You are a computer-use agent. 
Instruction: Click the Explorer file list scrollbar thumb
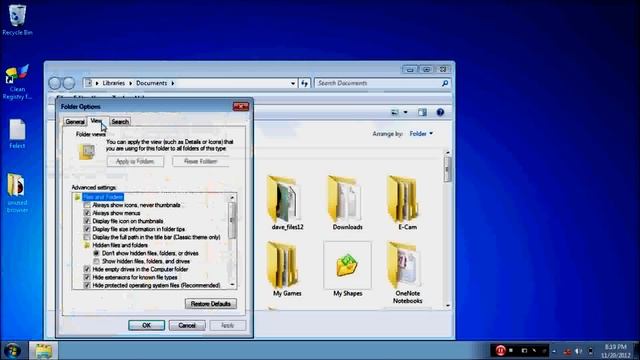point(448,169)
